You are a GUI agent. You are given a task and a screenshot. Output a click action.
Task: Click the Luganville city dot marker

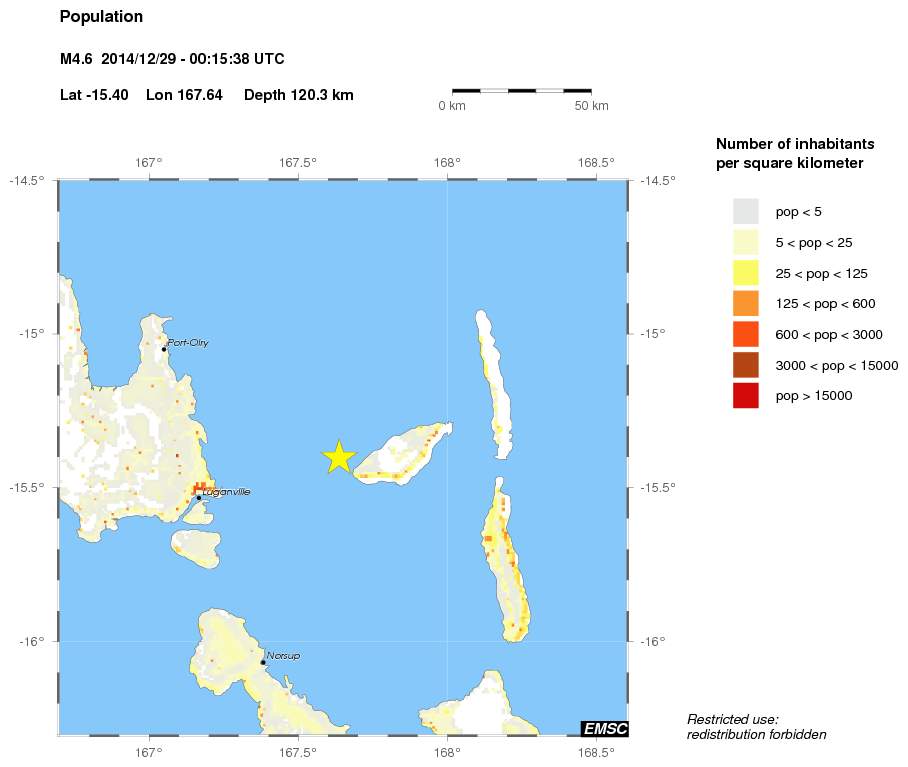[x=199, y=497]
